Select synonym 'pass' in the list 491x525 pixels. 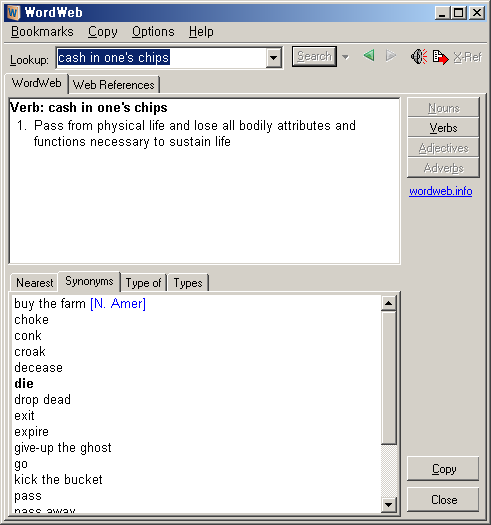(28, 496)
